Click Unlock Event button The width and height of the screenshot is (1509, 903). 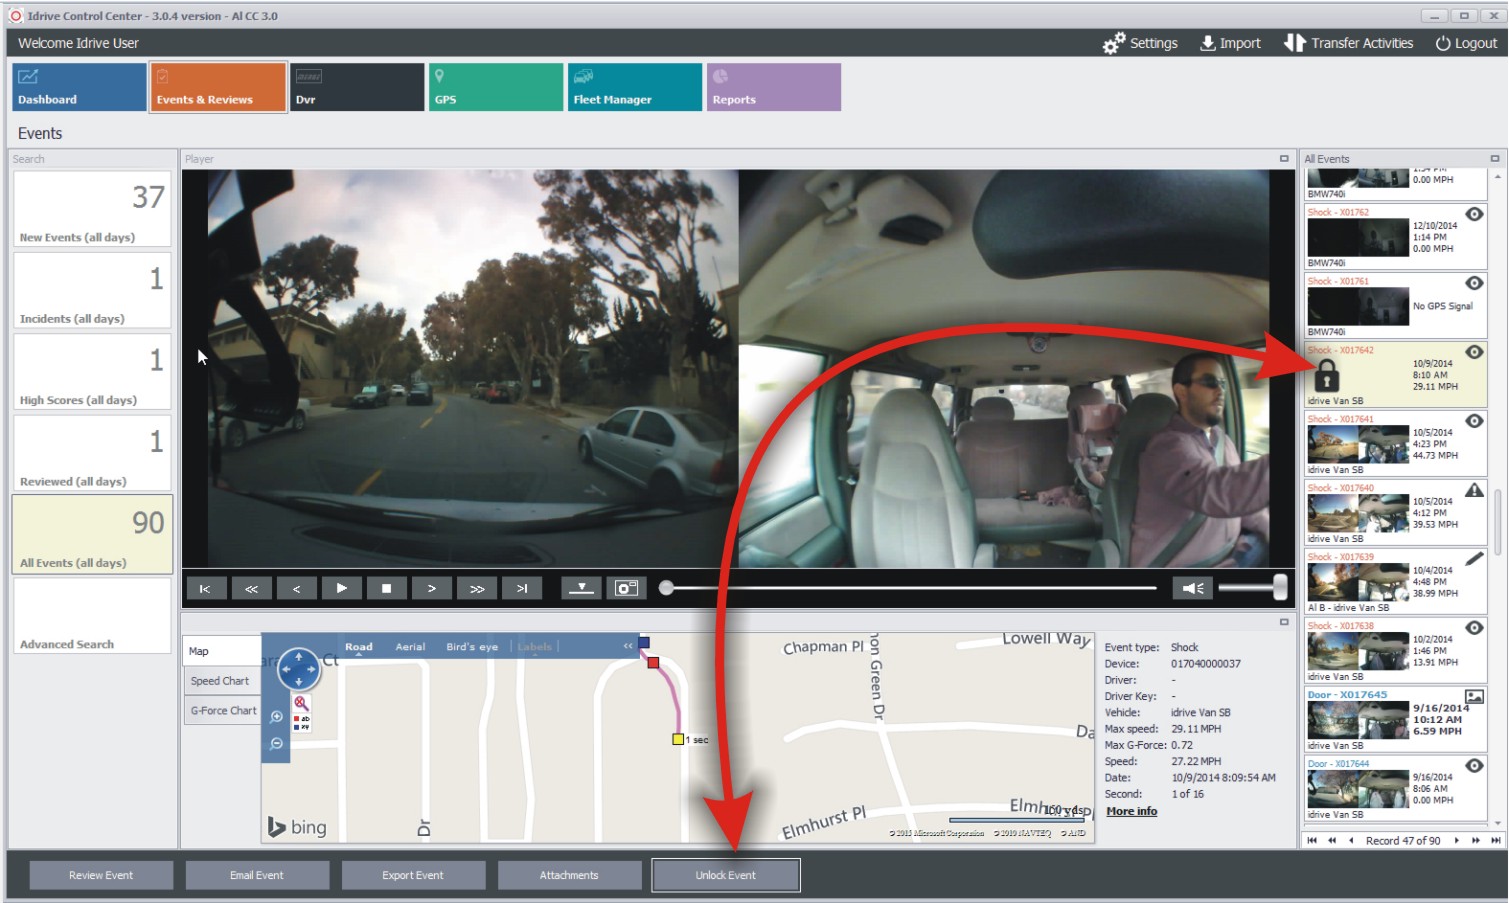click(x=726, y=875)
